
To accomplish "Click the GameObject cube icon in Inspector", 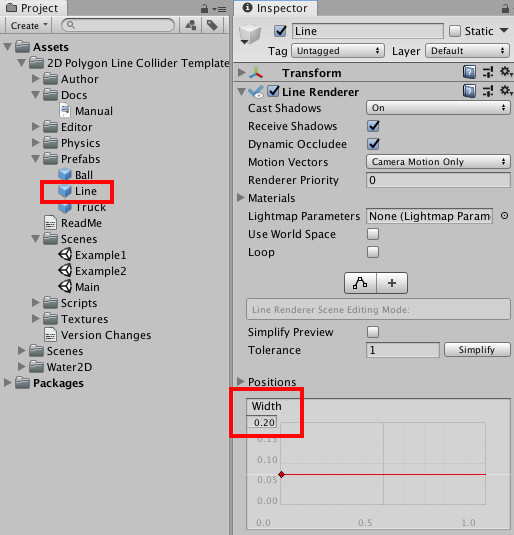I will tap(250, 34).
